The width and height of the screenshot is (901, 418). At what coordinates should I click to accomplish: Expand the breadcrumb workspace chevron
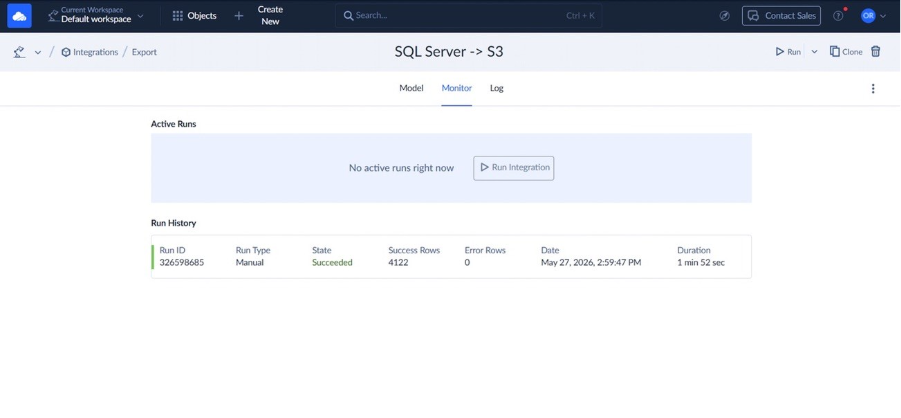coord(38,52)
